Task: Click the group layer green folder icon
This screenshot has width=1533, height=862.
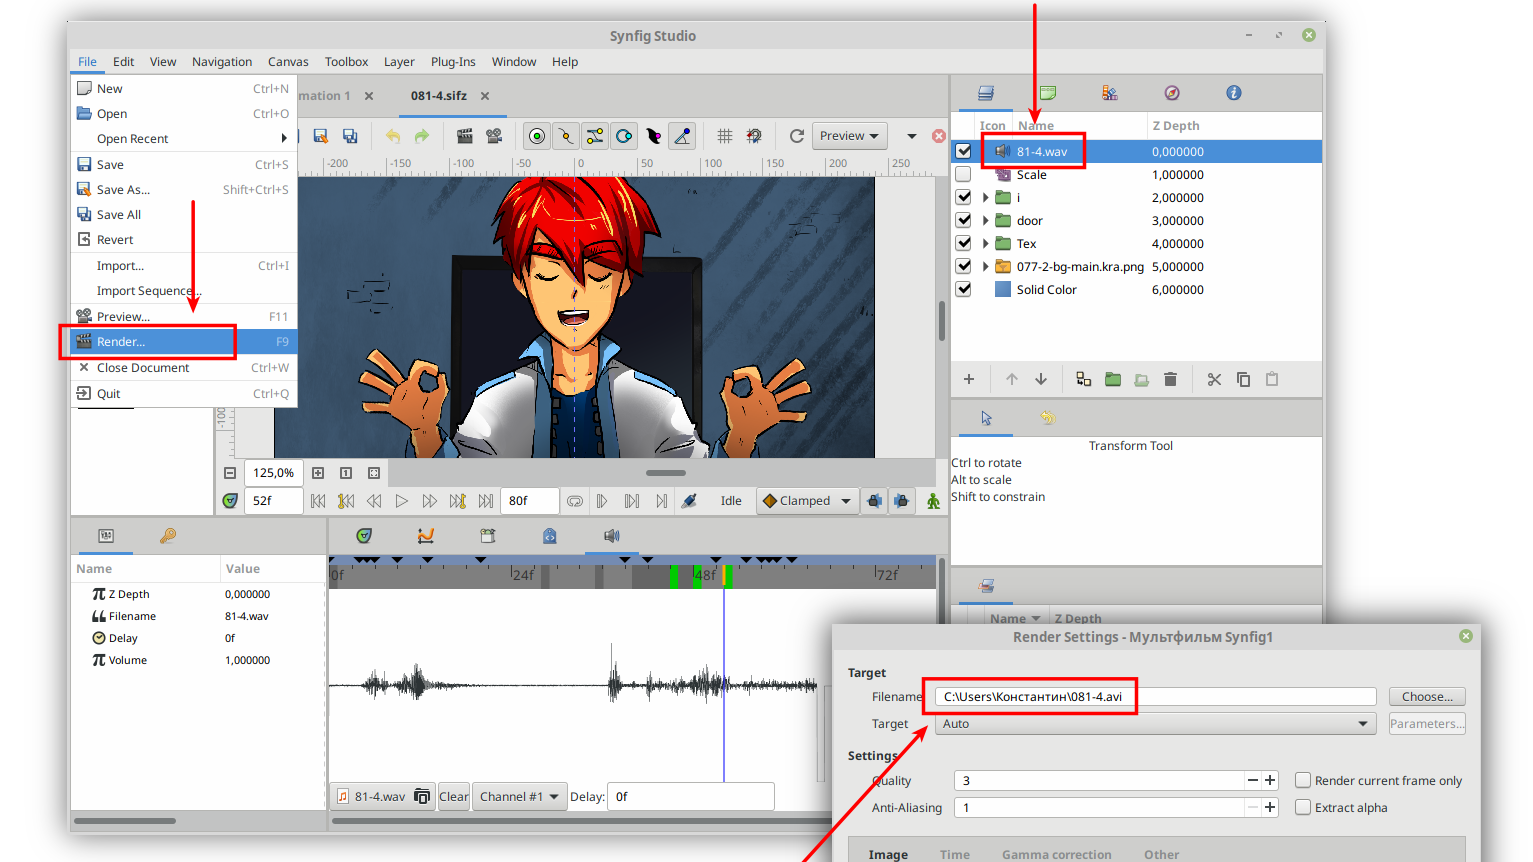Action: (1113, 379)
